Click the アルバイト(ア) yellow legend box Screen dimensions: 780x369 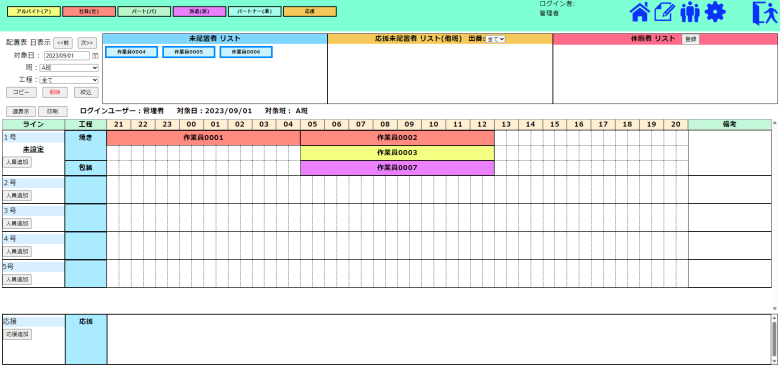pyautogui.click(x=34, y=11)
